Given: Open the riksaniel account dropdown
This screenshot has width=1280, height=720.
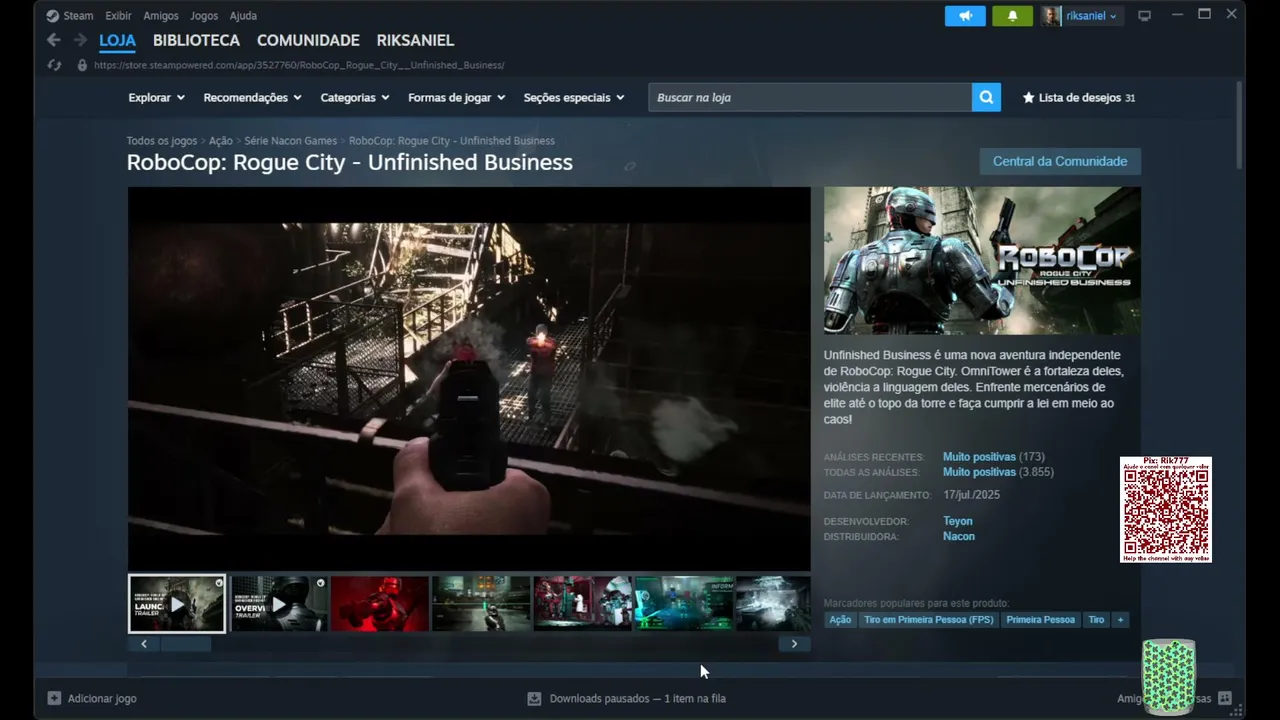Looking at the screenshot, I should point(1092,16).
